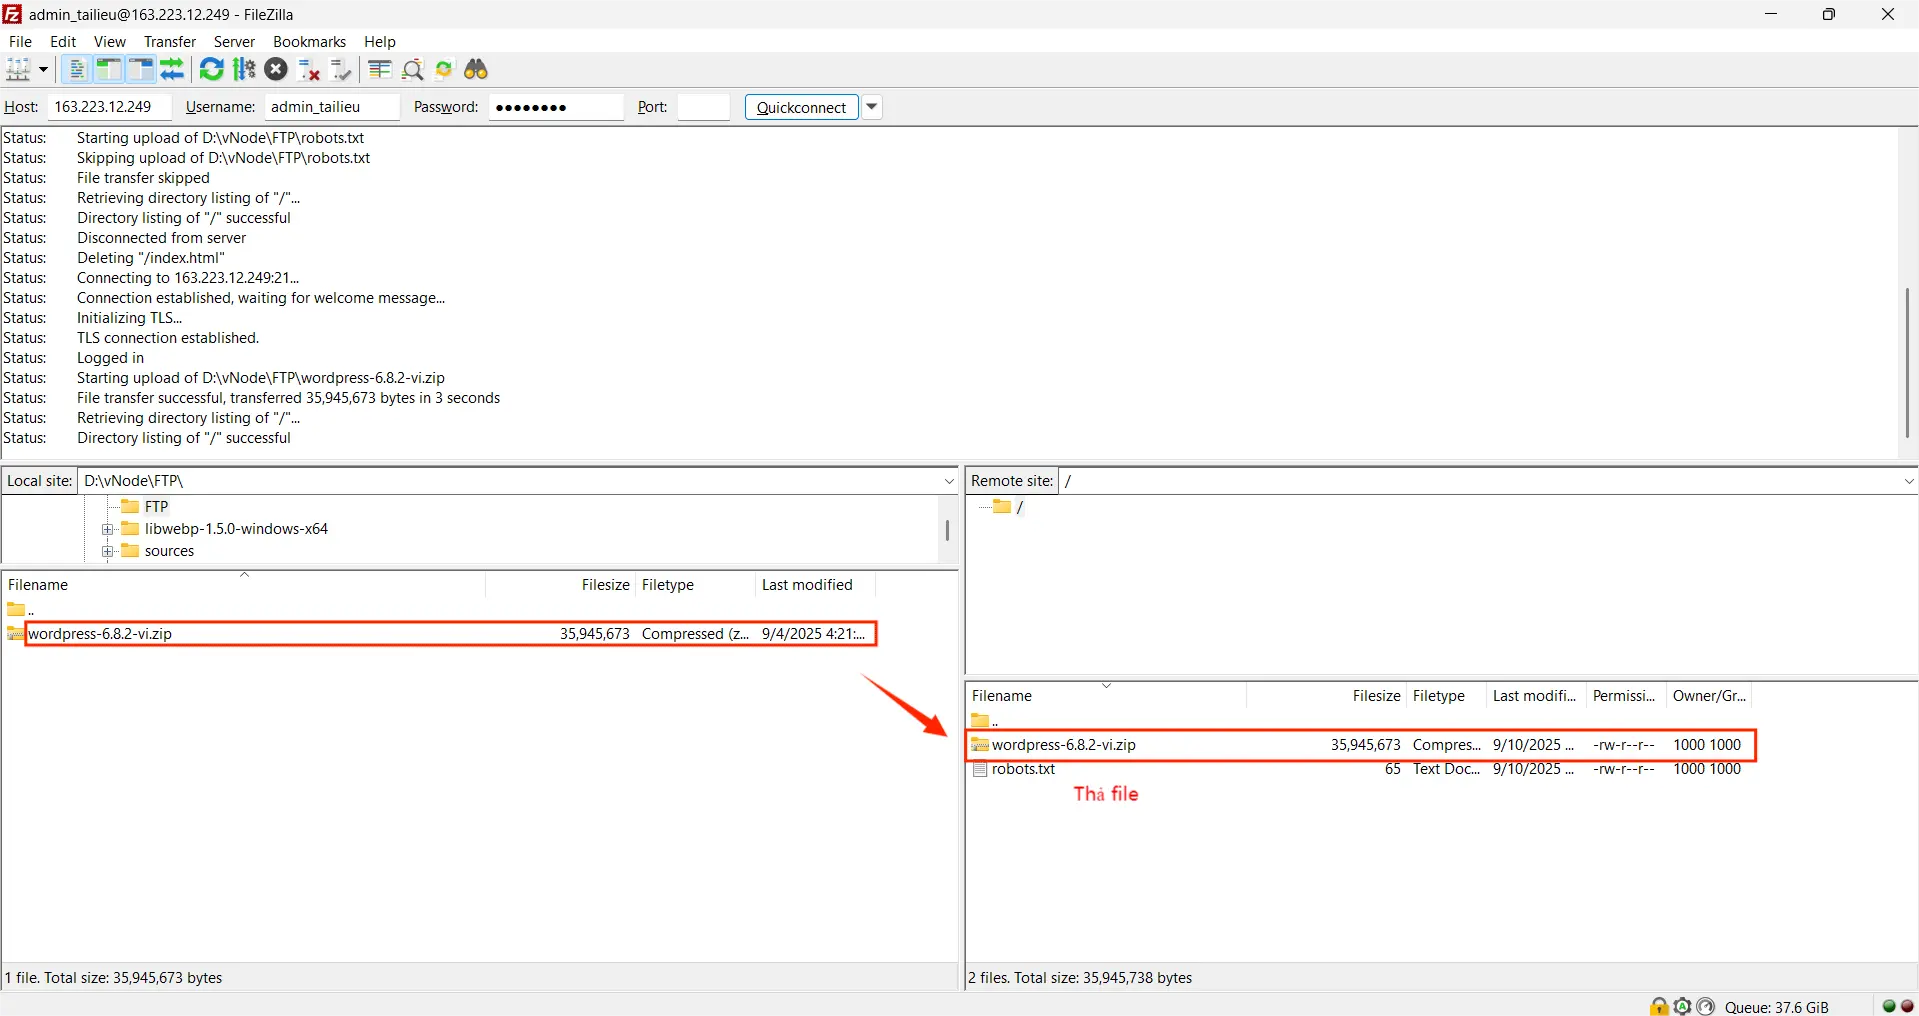
Task: Open directory listing filters dialog
Action: click(379, 69)
